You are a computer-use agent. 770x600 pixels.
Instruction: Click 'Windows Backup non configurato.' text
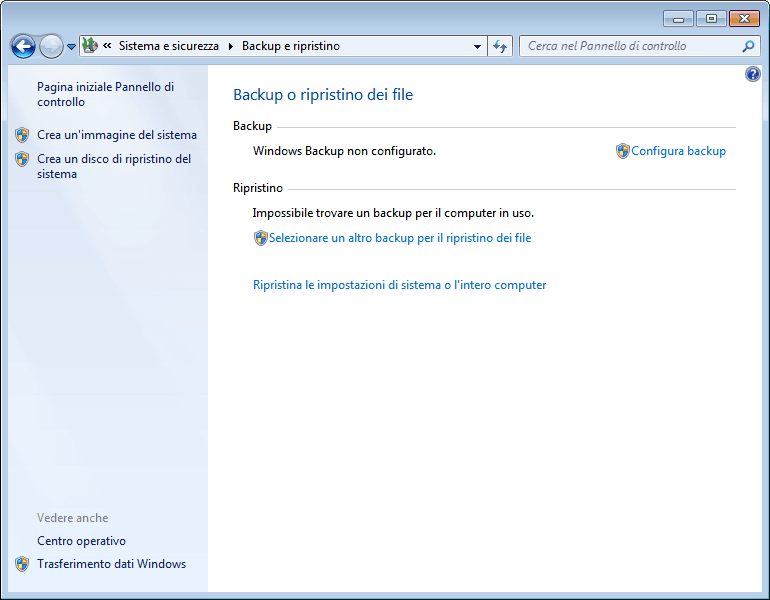pos(344,151)
